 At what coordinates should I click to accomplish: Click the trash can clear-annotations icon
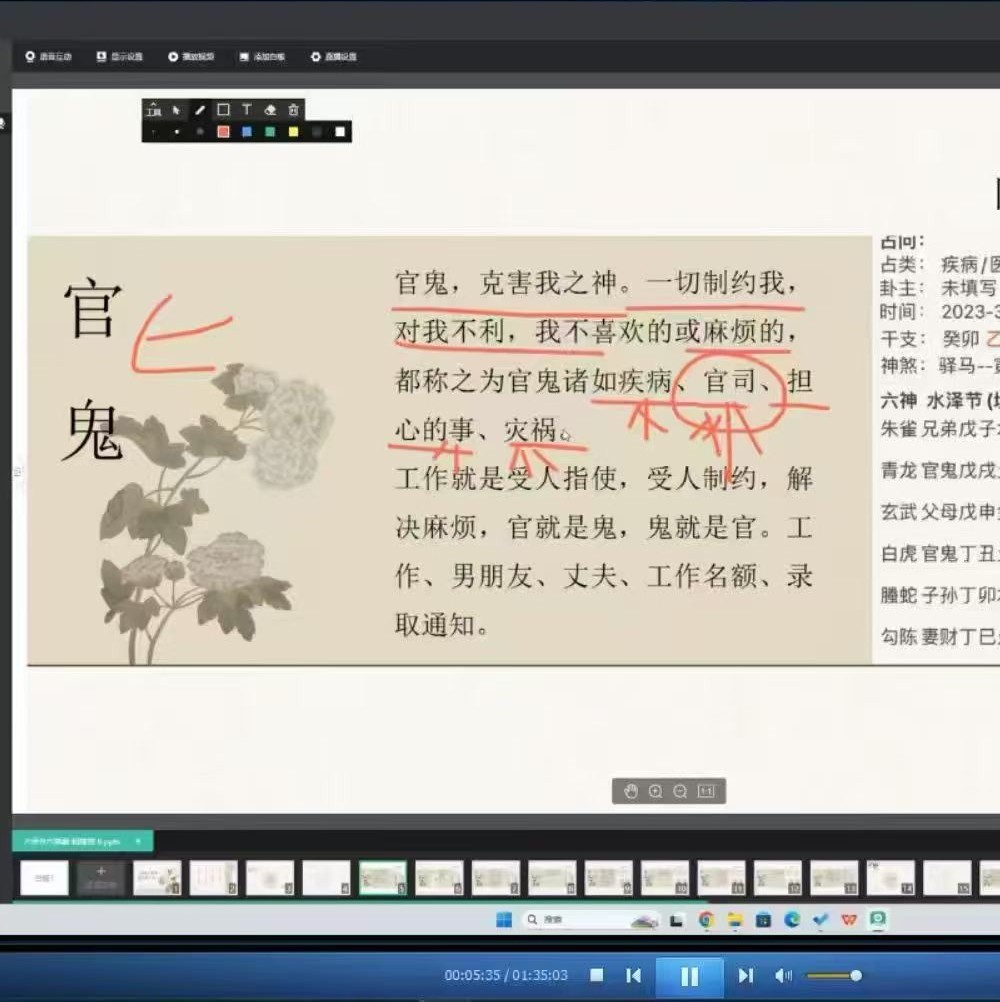click(x=293, y=110)
